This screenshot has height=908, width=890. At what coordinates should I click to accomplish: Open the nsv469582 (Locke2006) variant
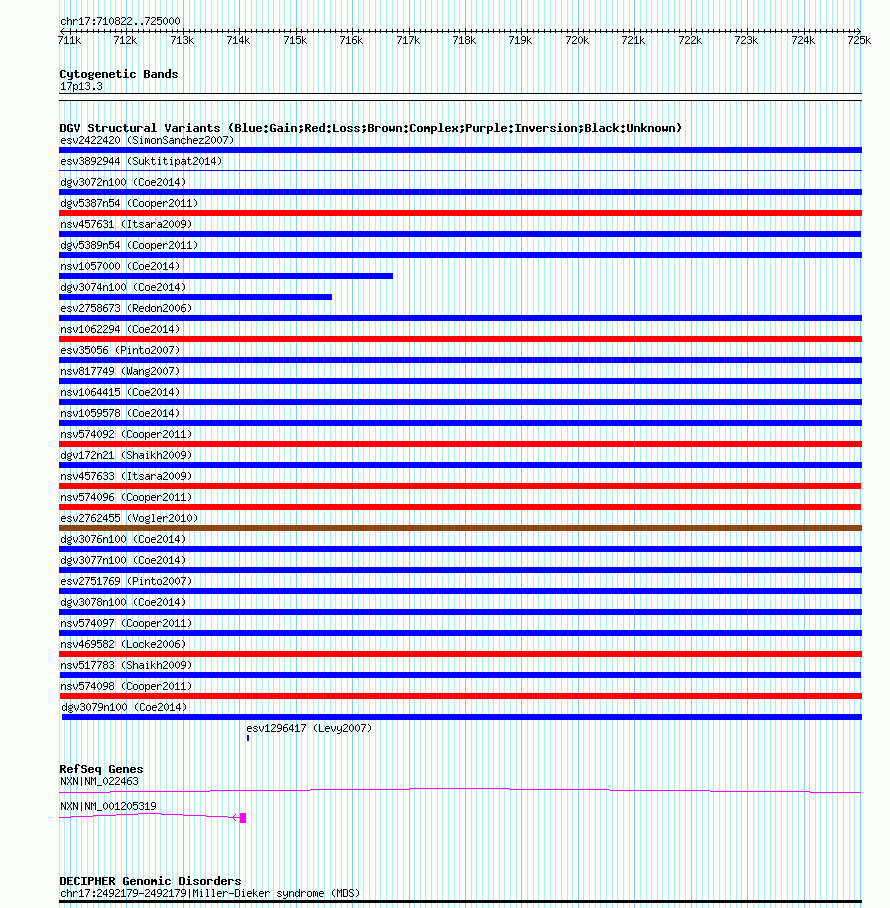coord(123,644)
